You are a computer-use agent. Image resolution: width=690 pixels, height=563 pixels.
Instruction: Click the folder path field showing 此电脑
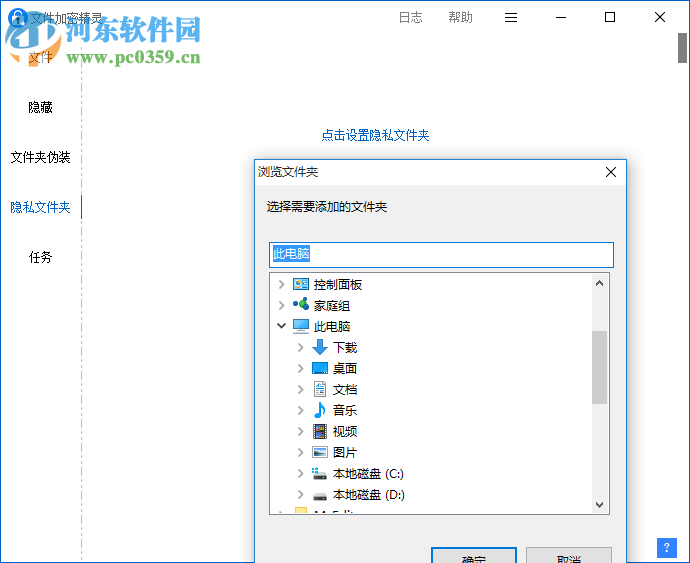pos(441,254)
